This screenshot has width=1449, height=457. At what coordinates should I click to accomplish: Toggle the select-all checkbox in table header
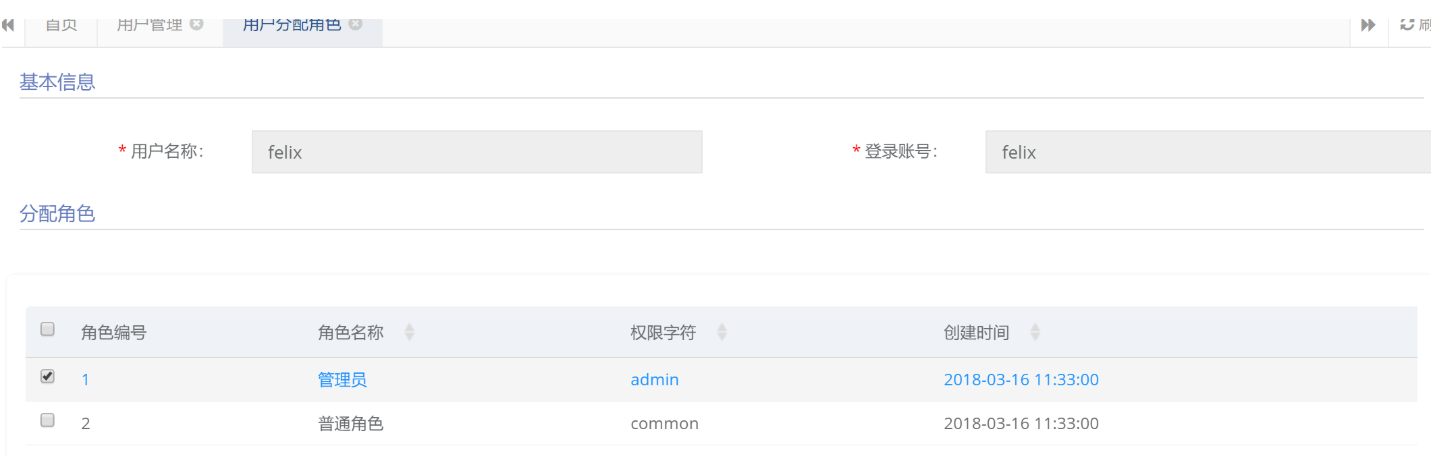click(47, 329)
